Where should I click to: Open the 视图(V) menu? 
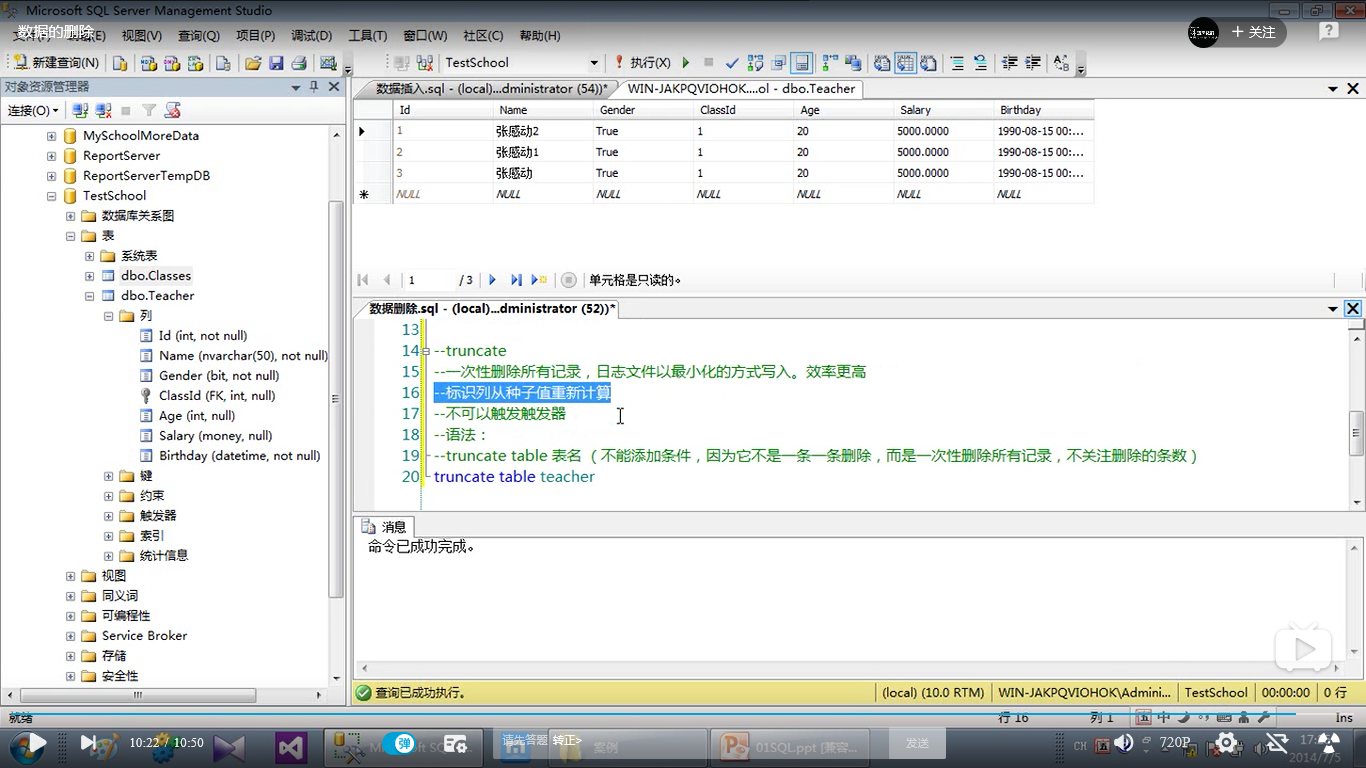[x=141, y=36]
